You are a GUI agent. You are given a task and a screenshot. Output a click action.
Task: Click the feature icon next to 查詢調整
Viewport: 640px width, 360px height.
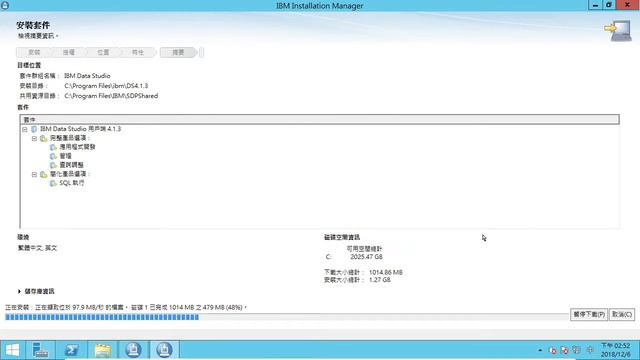pyautogui.click(x=53, y=165)
